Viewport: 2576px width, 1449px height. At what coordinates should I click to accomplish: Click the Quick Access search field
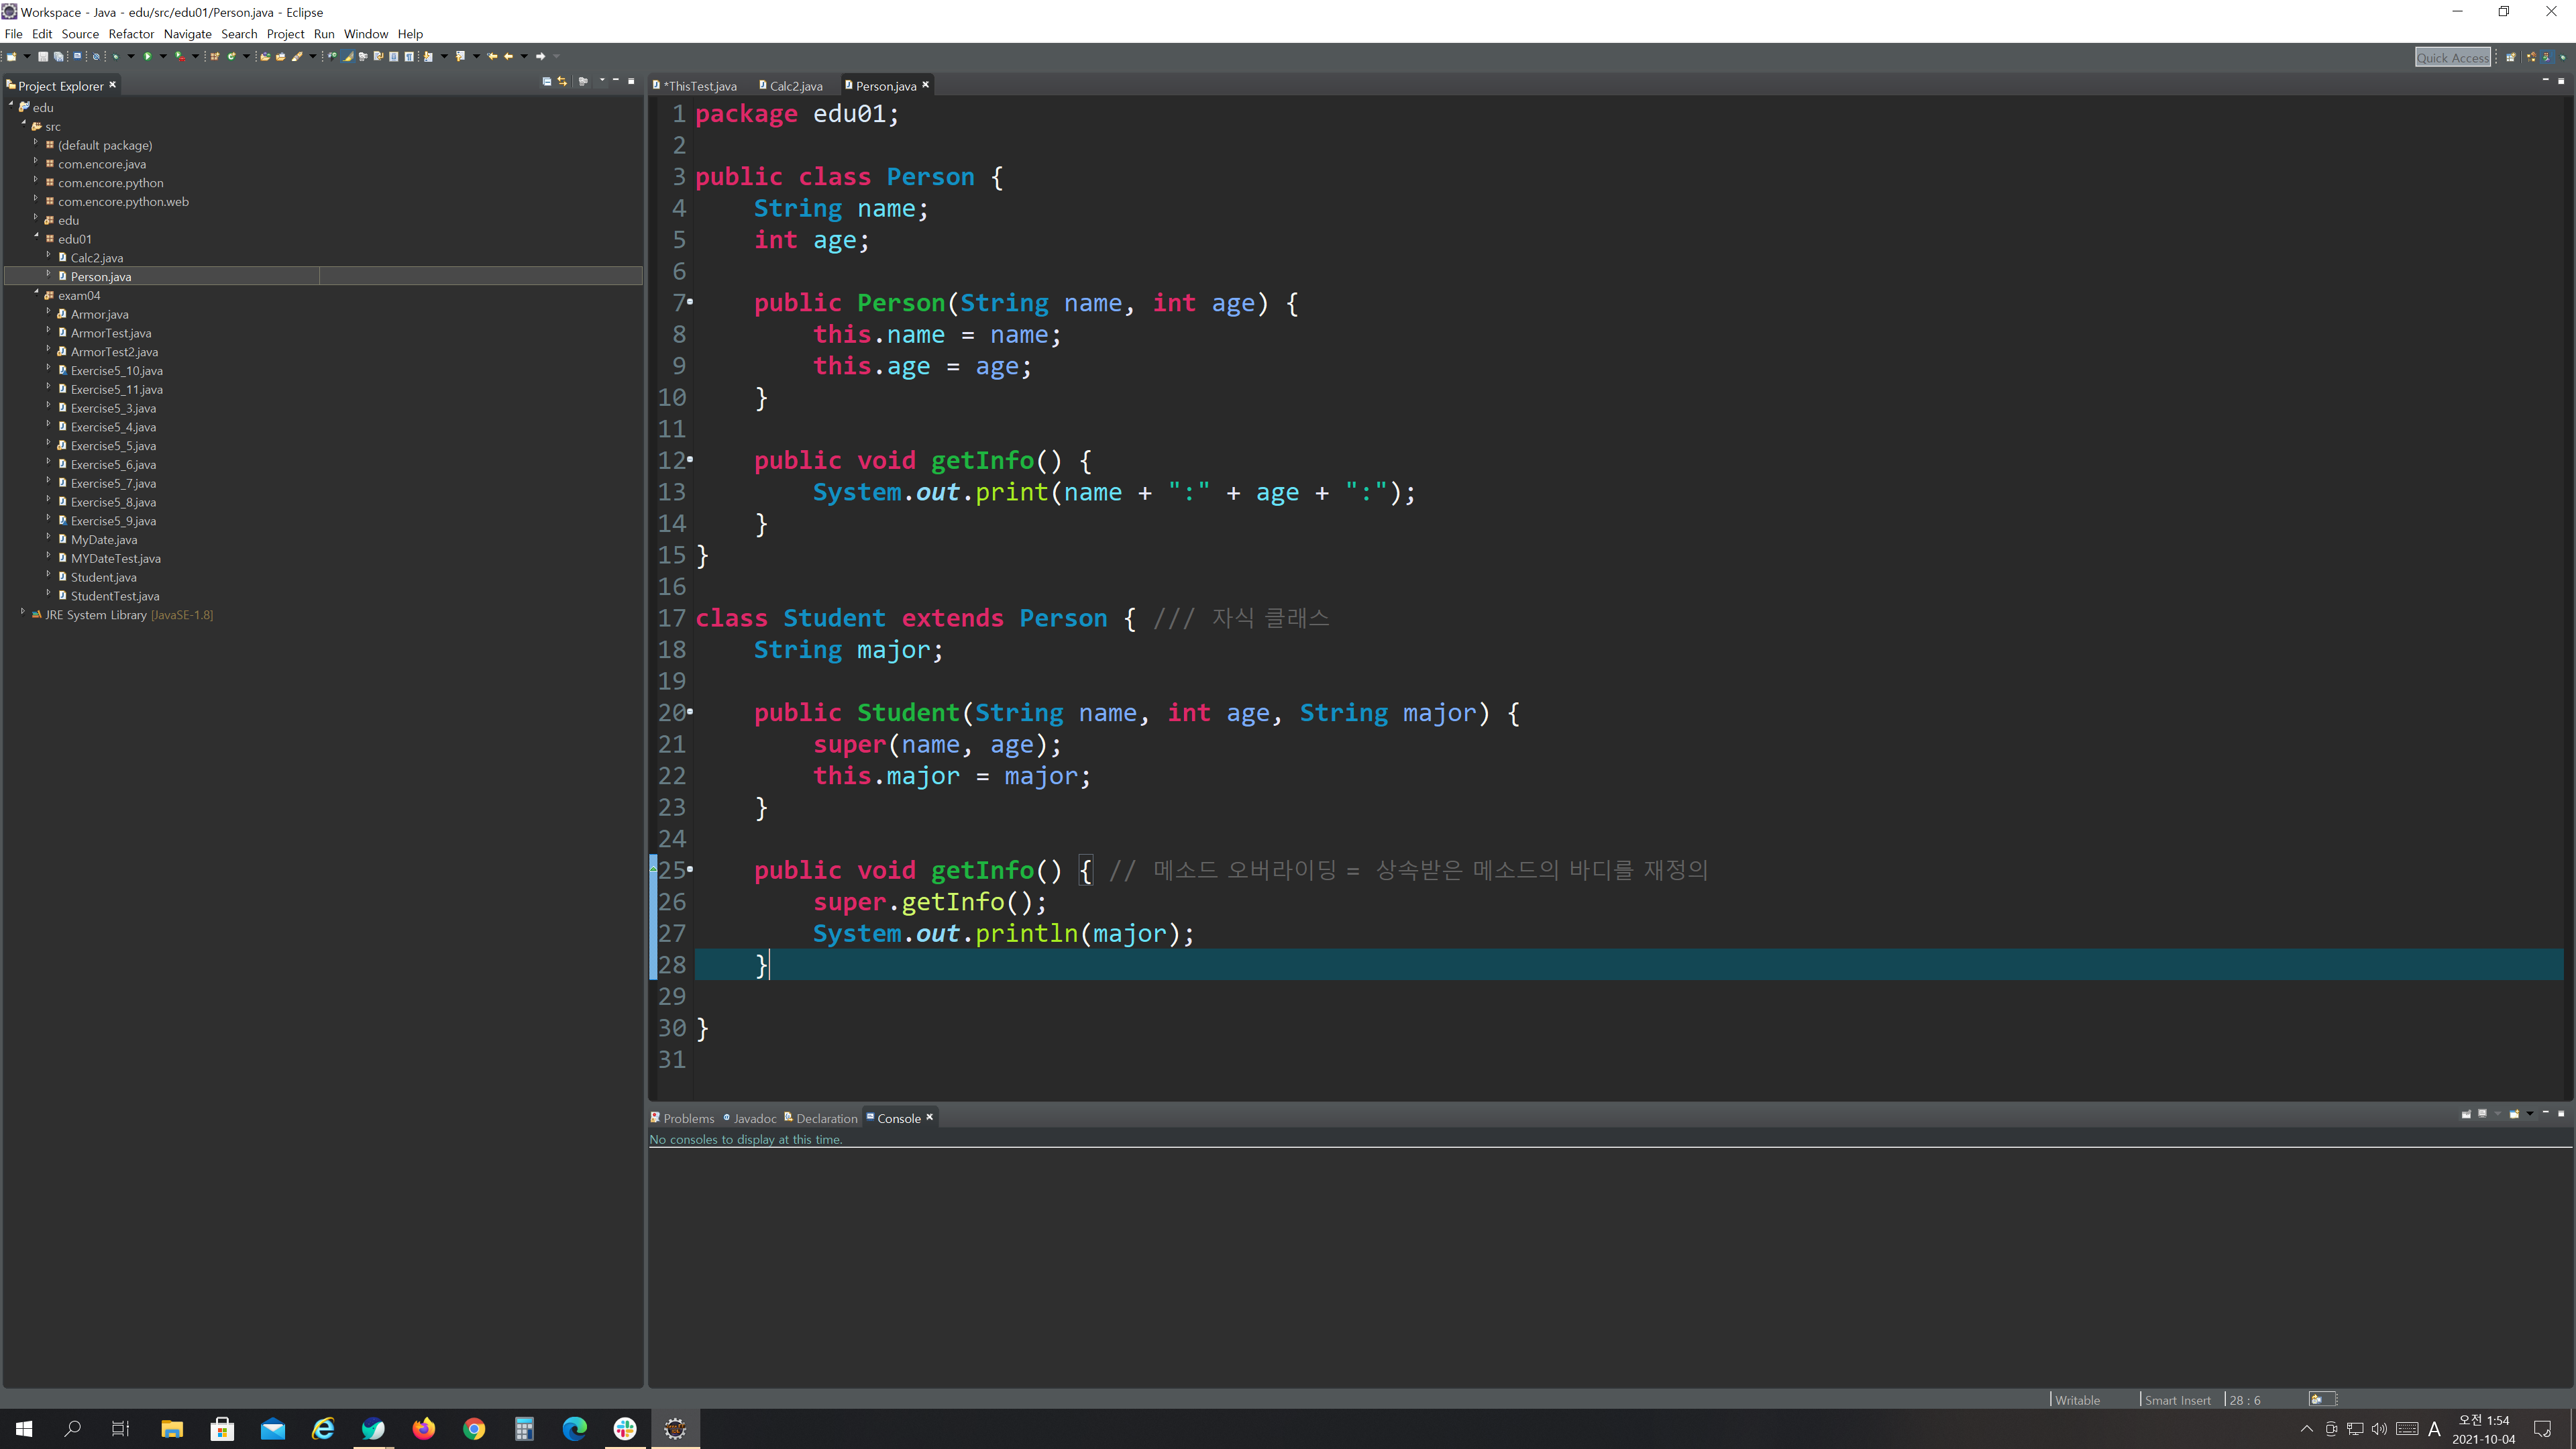point(2452,57)
